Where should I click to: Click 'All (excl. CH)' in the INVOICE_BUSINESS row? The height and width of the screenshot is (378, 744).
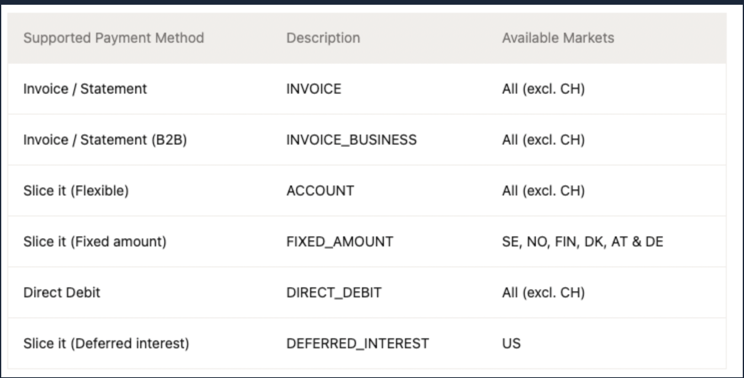543,139
